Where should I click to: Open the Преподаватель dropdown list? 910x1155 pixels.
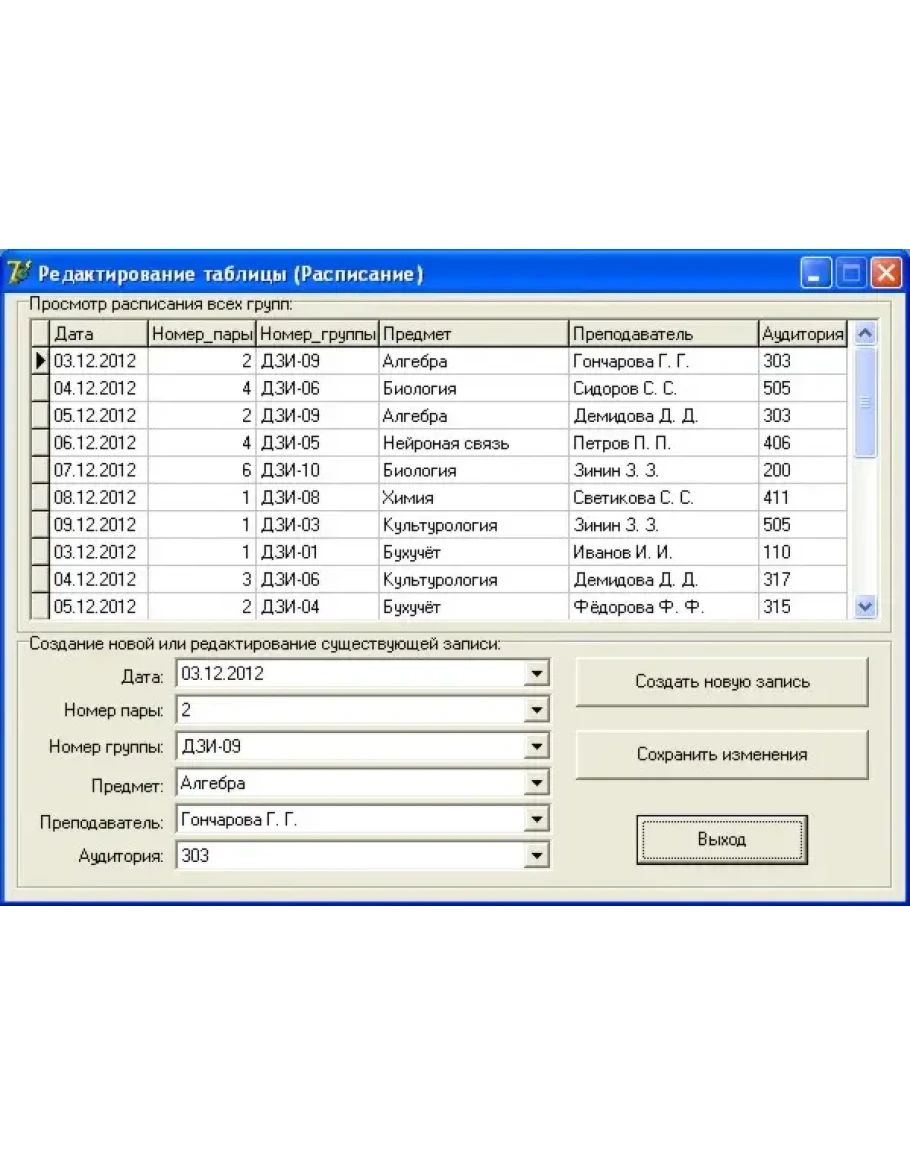538,820
